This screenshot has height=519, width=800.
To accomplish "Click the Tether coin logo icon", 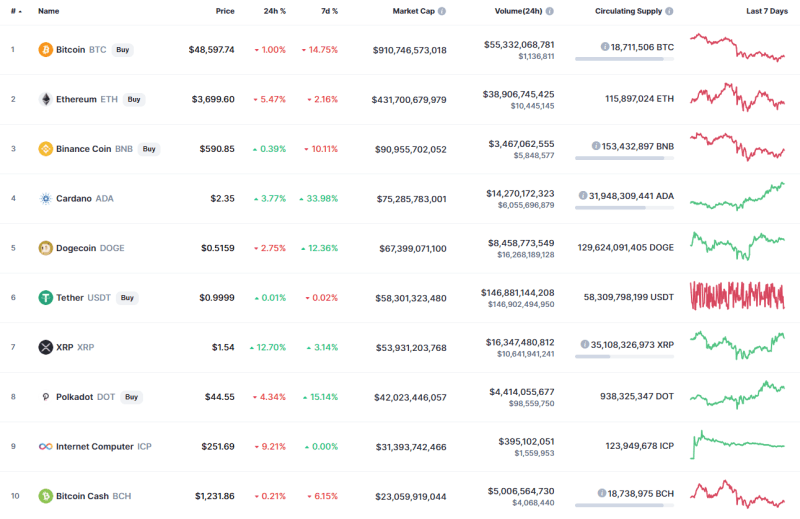I will pyautogui.click(x=45, y=297).
